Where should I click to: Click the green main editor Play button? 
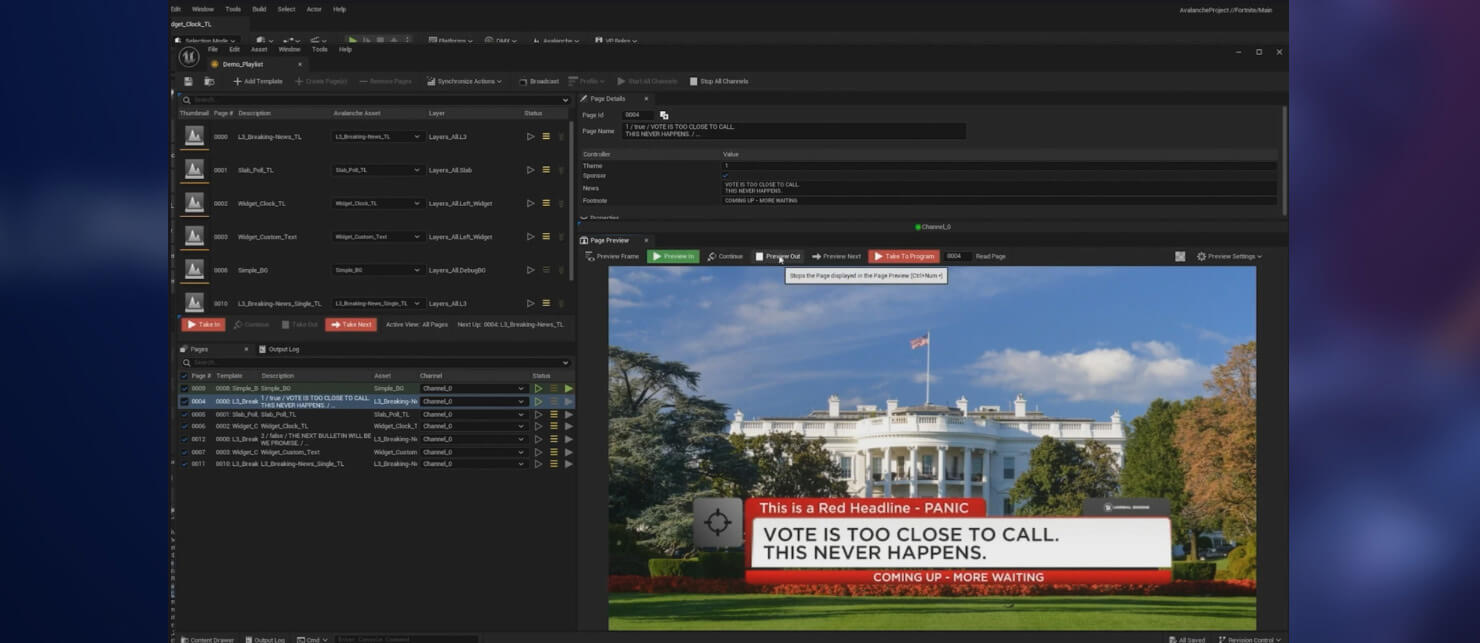352,40
